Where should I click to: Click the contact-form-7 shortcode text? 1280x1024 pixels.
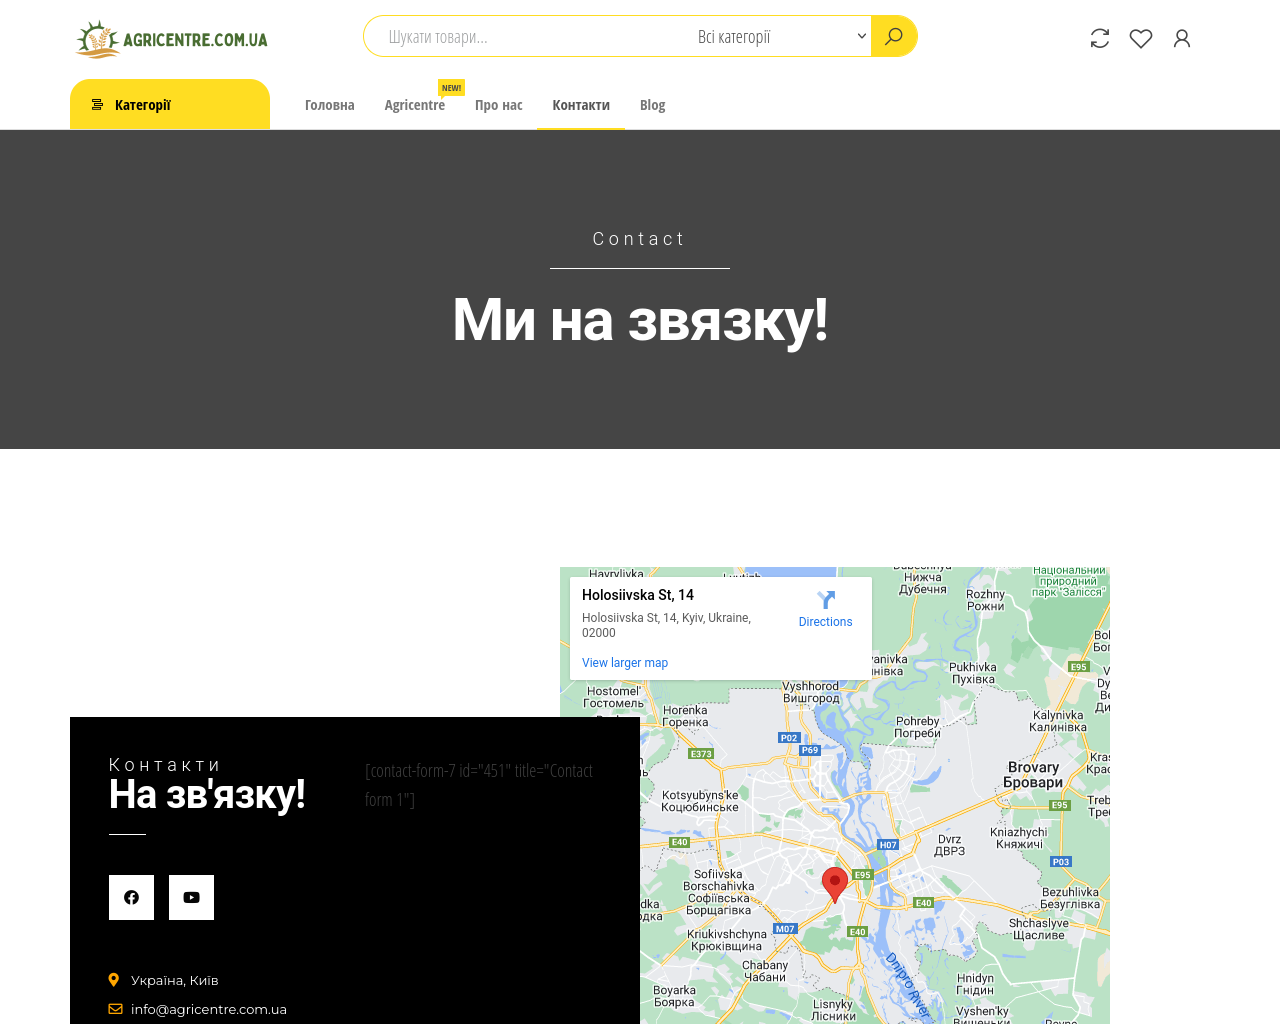coord(479,785)
